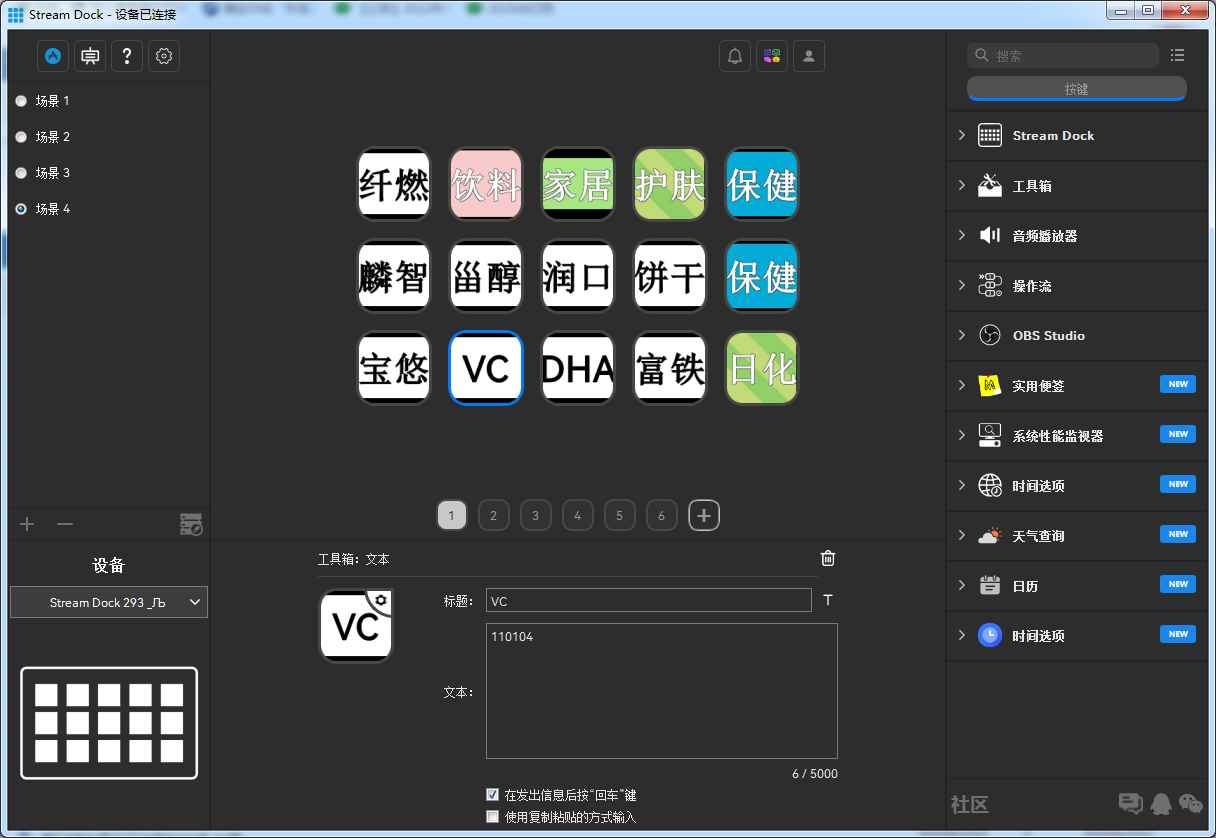
Task: Open the colorful store icon
Action: 772,56
